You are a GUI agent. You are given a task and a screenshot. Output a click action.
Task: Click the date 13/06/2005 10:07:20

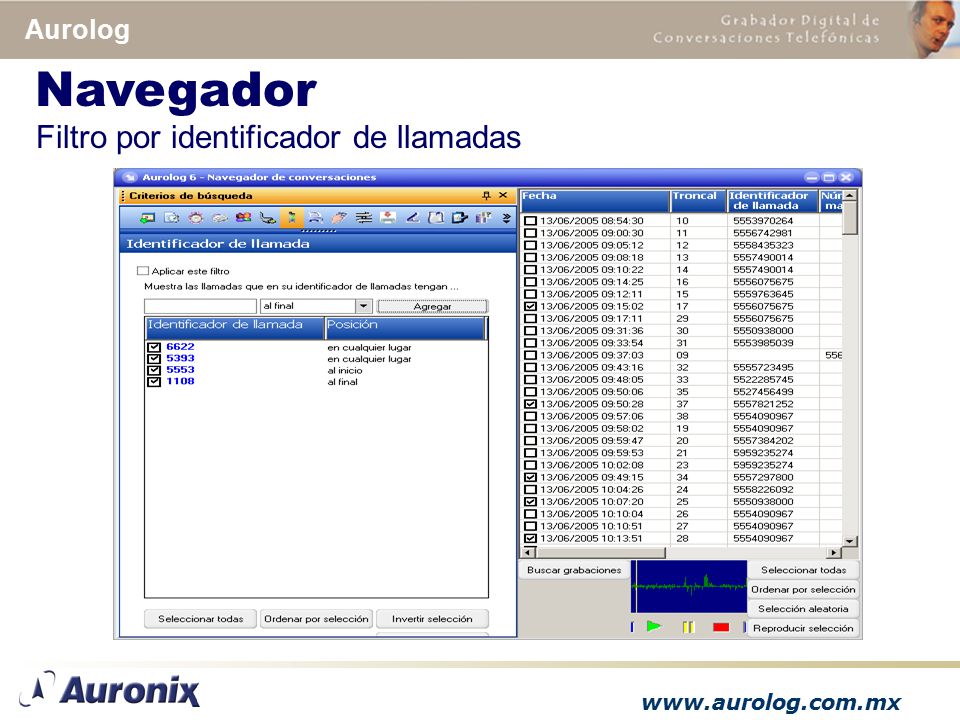tap(591, 502)
